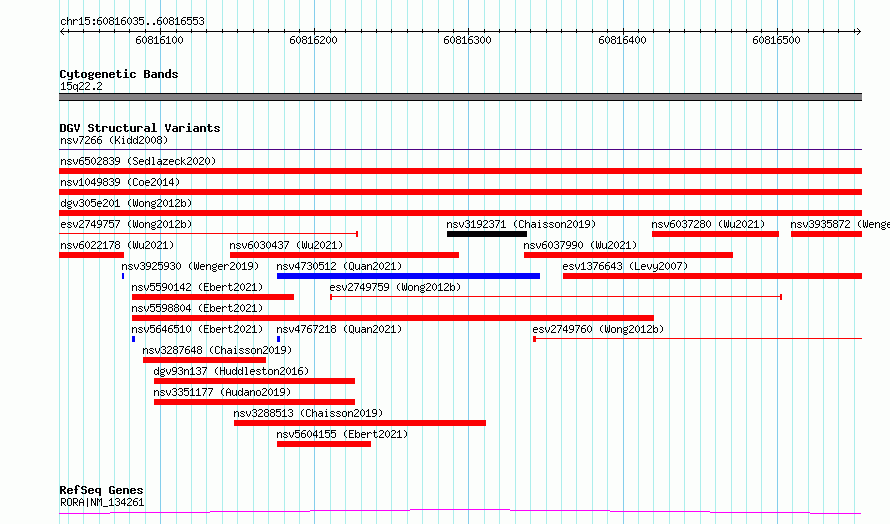Screen dimensions: 890x524
Task: Click ruler position 60816100
Action: click(159, 40)
